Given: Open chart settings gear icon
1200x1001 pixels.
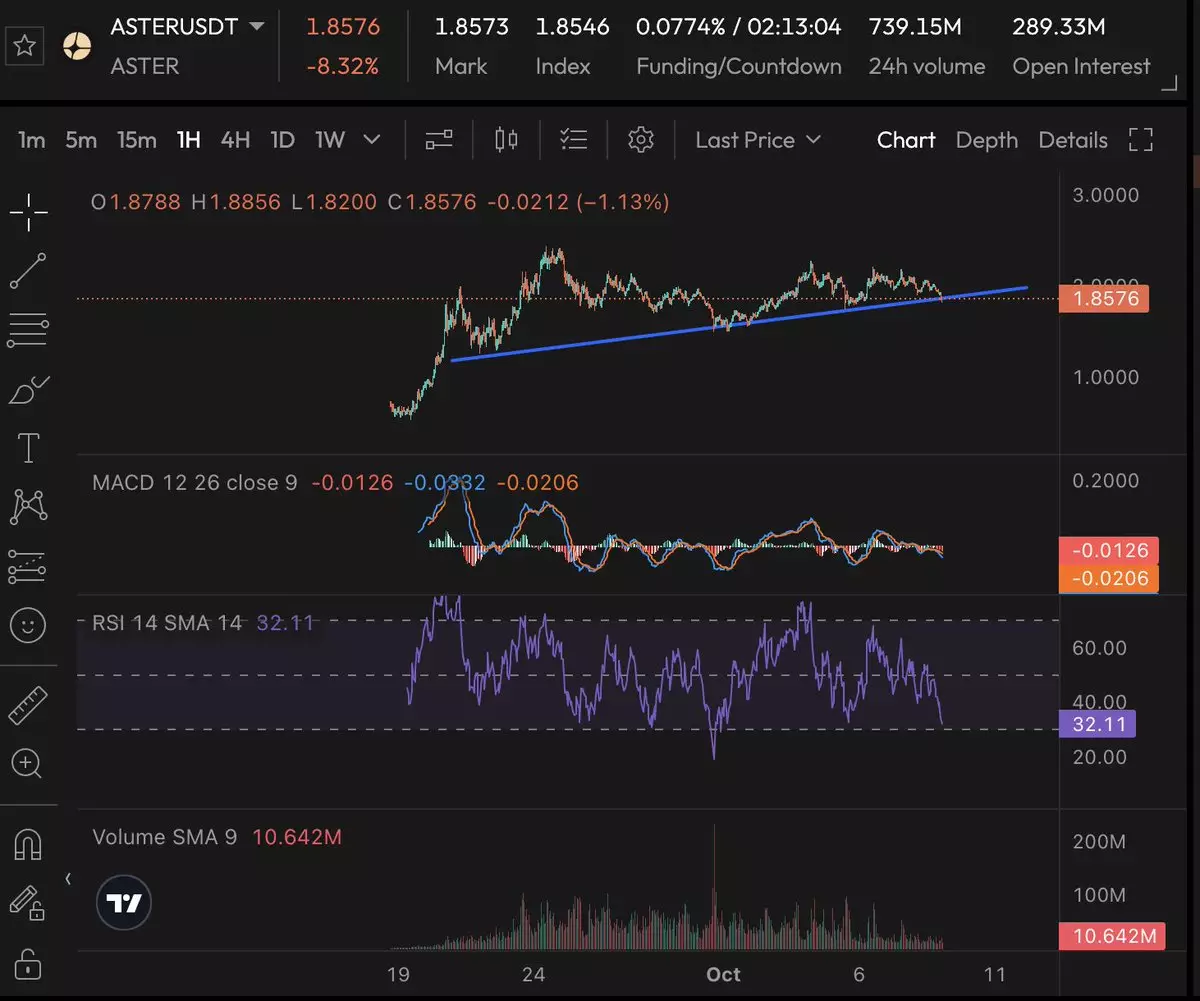Looking at the screenshot, I should (641, 140).
